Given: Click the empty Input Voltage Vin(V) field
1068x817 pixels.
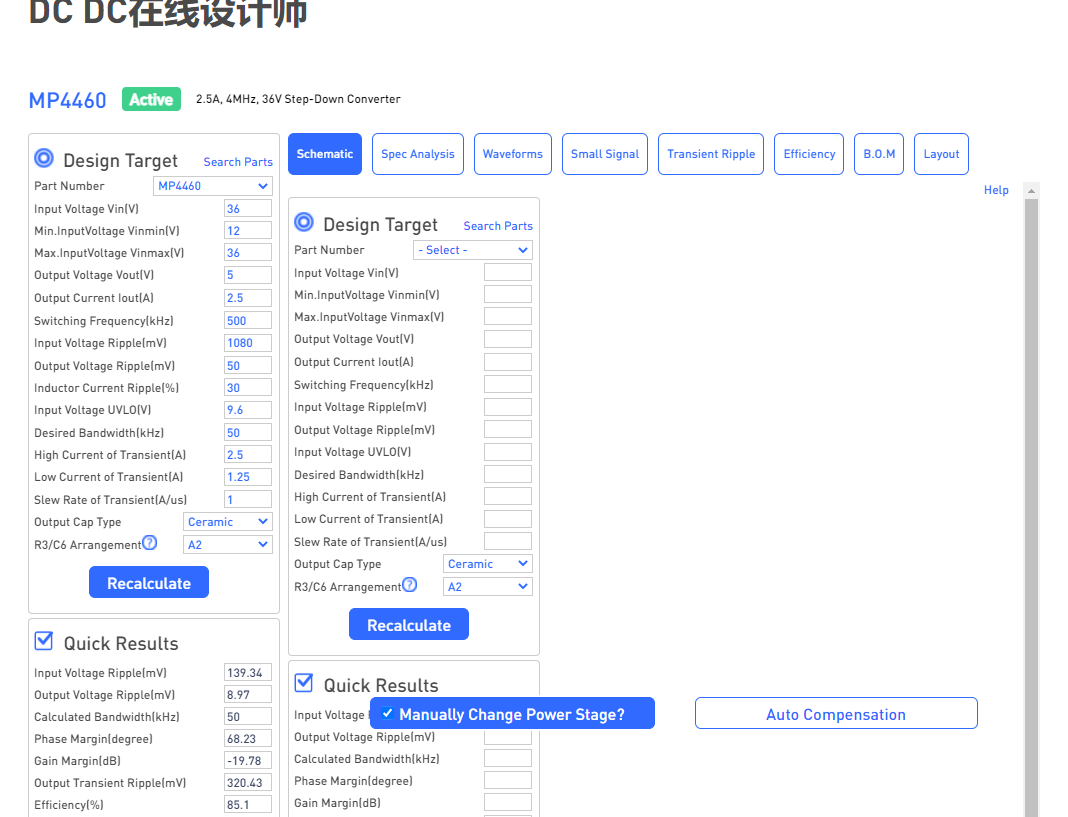Looking at the screenshot, I should point(508,273).
